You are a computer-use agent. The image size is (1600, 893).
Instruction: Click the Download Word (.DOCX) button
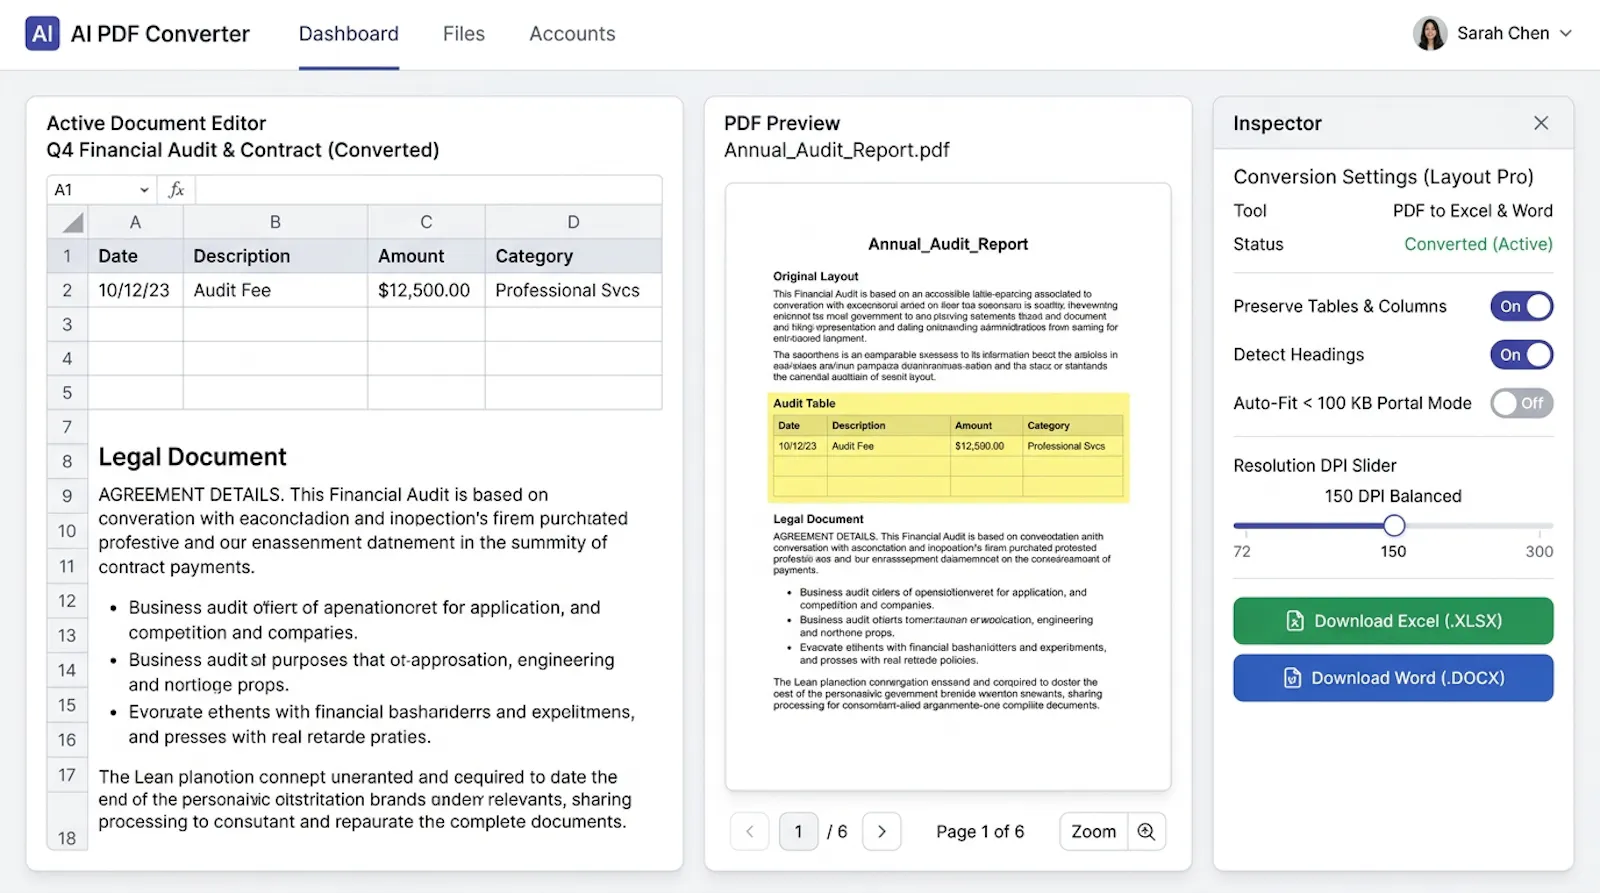[x=1393, y=678]
